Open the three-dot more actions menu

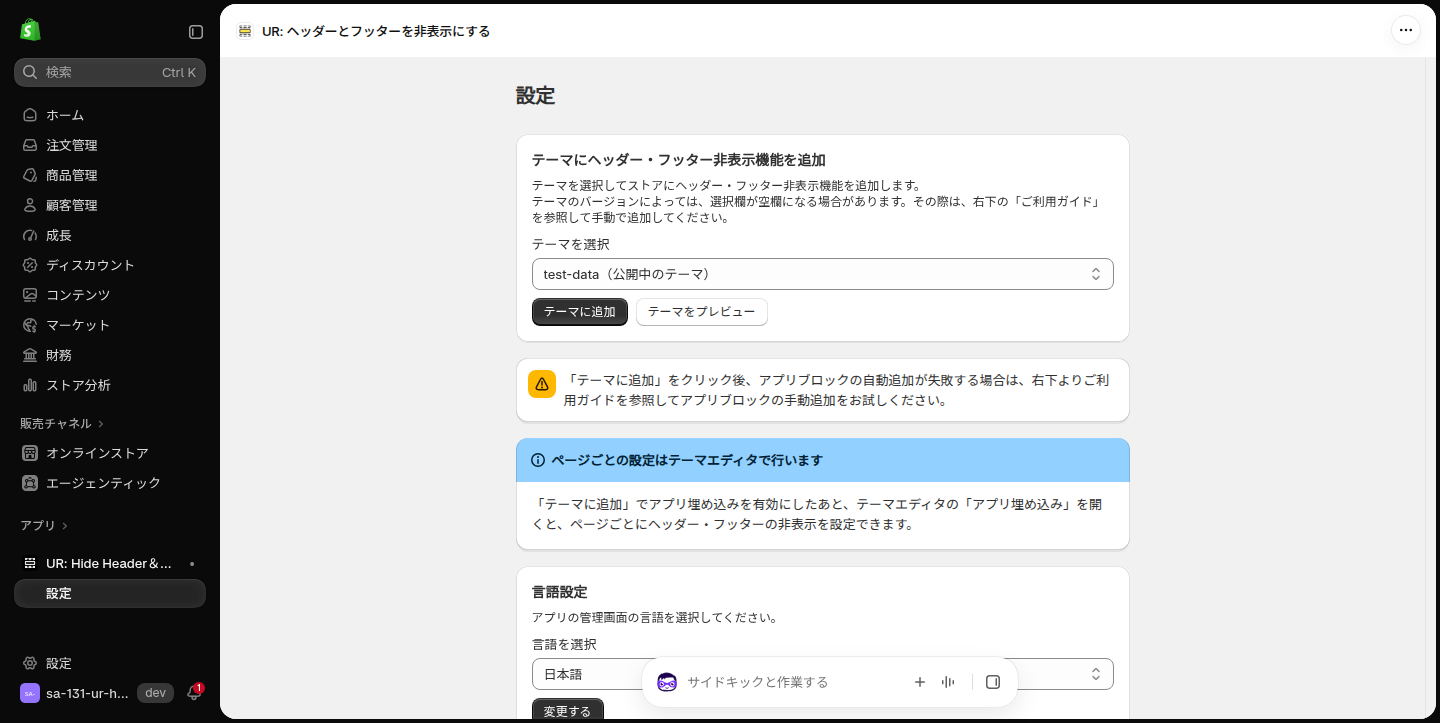tap(1406, 30)
